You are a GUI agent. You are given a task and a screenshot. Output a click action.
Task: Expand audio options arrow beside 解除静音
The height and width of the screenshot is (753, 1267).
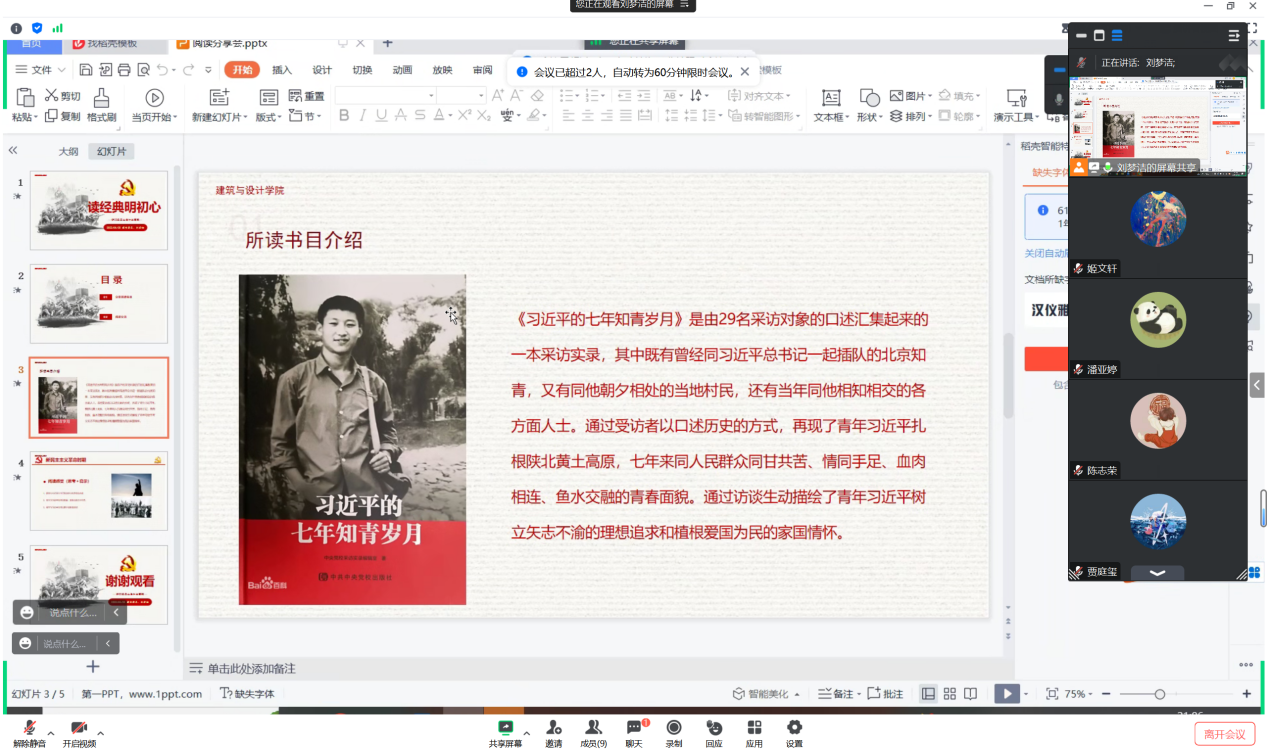(x=51, y=733)
